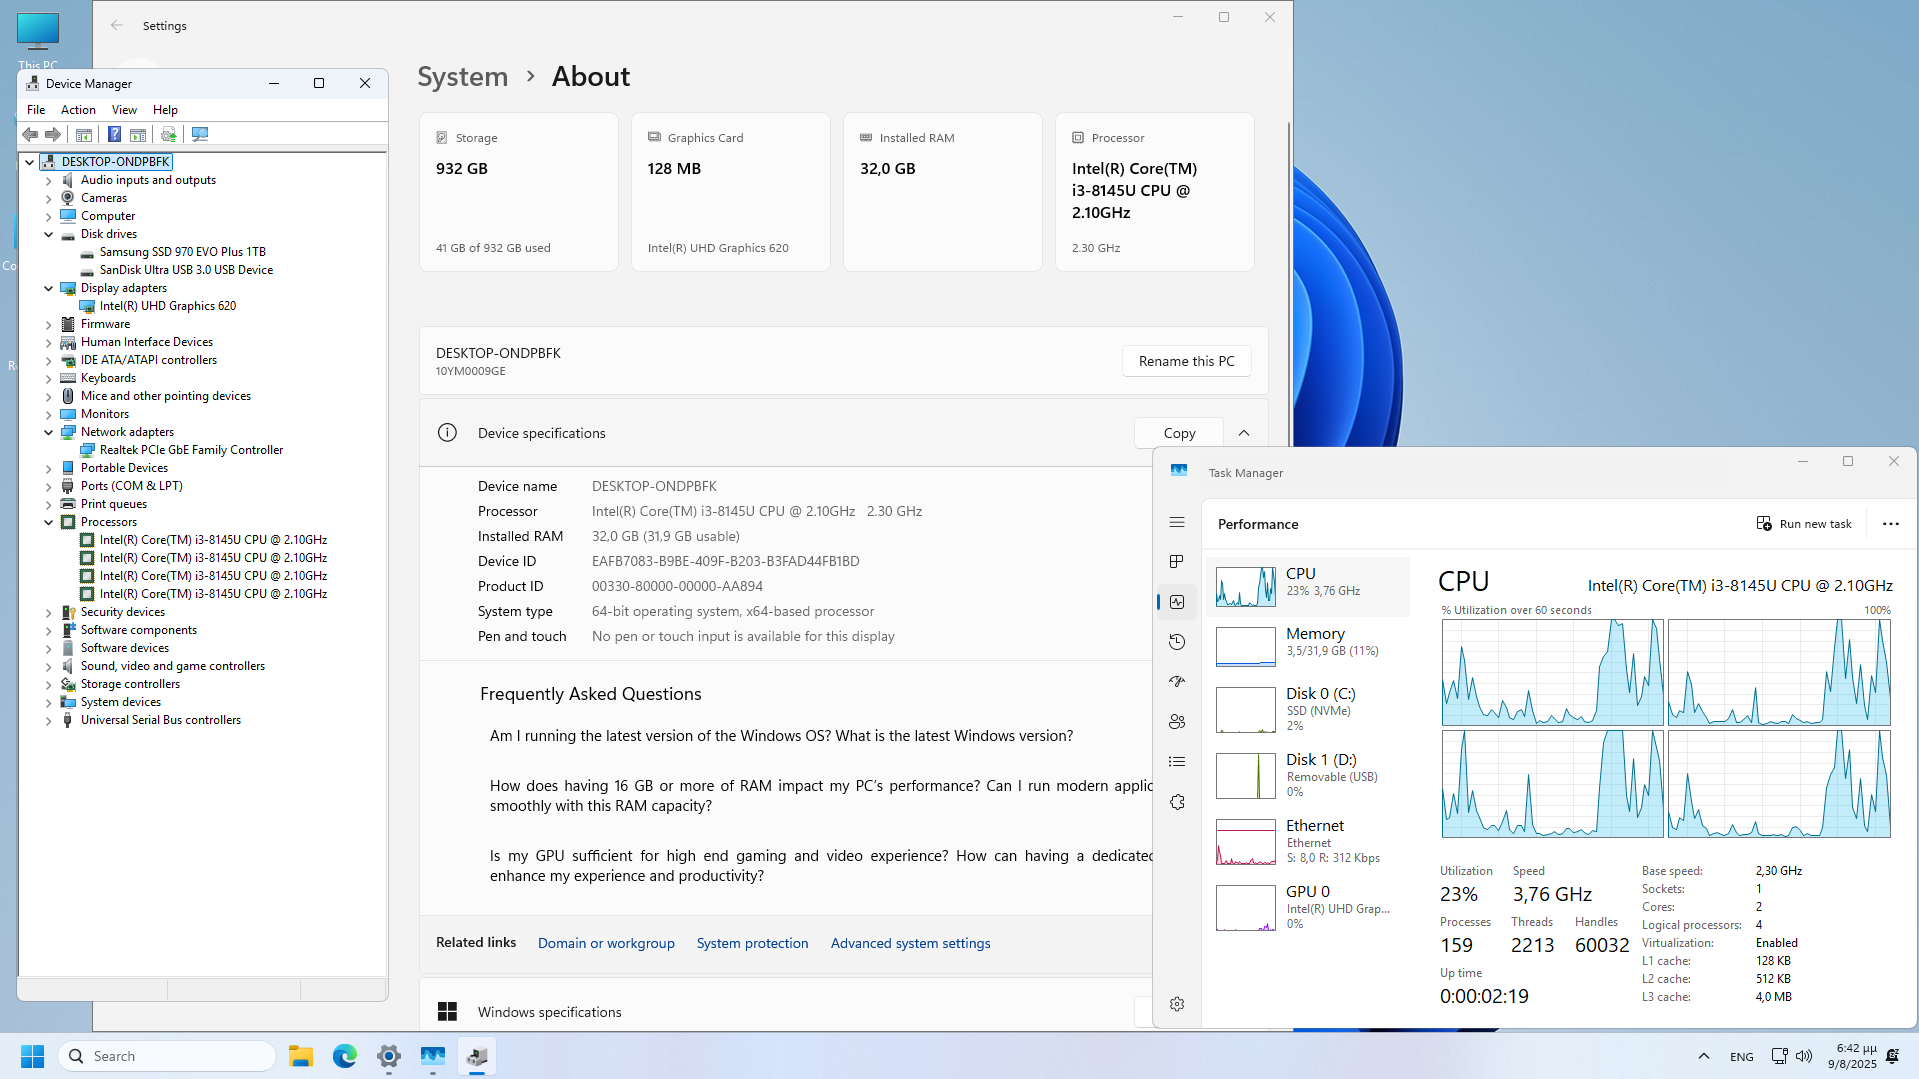Open File Explorer from taskbar

point(301,1056)
